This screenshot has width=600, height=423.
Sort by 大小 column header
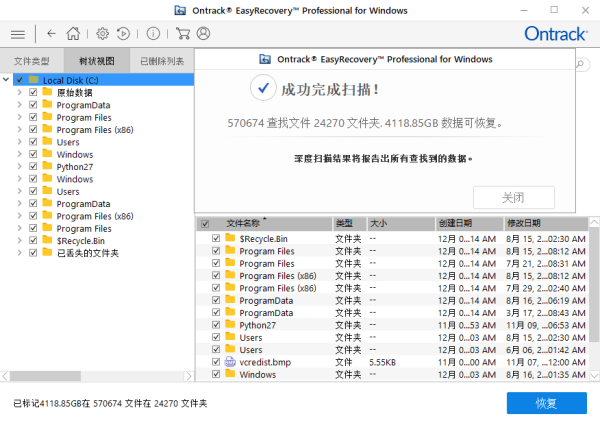[401, 224]
